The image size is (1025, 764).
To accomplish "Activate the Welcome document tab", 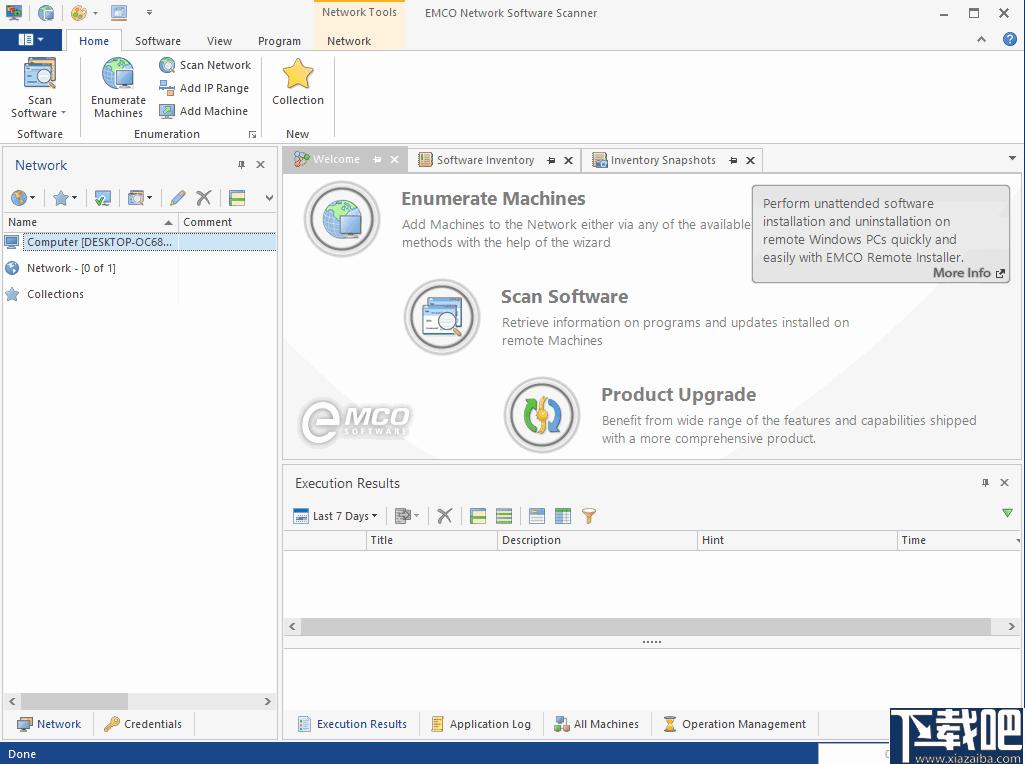I will pyautogui.click(x=336, y=159).
